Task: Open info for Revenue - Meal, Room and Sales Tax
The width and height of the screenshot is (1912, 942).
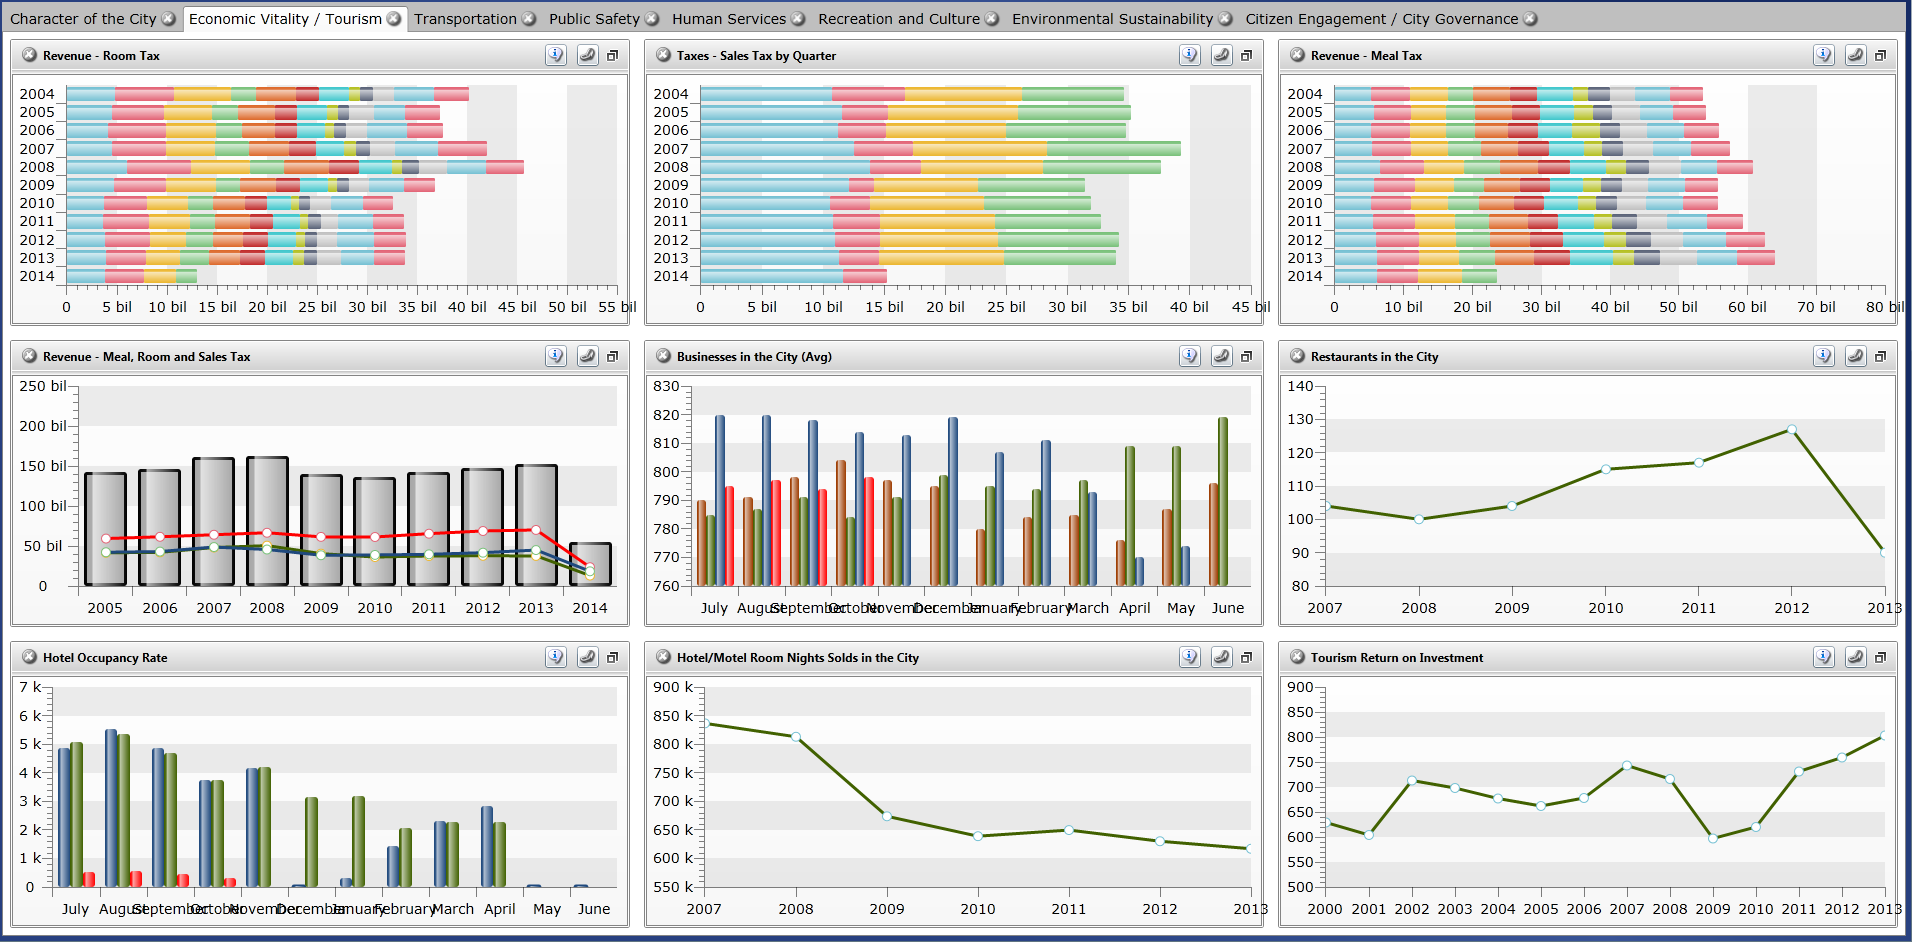Action: pyautogui.click(x=556, y=357)
